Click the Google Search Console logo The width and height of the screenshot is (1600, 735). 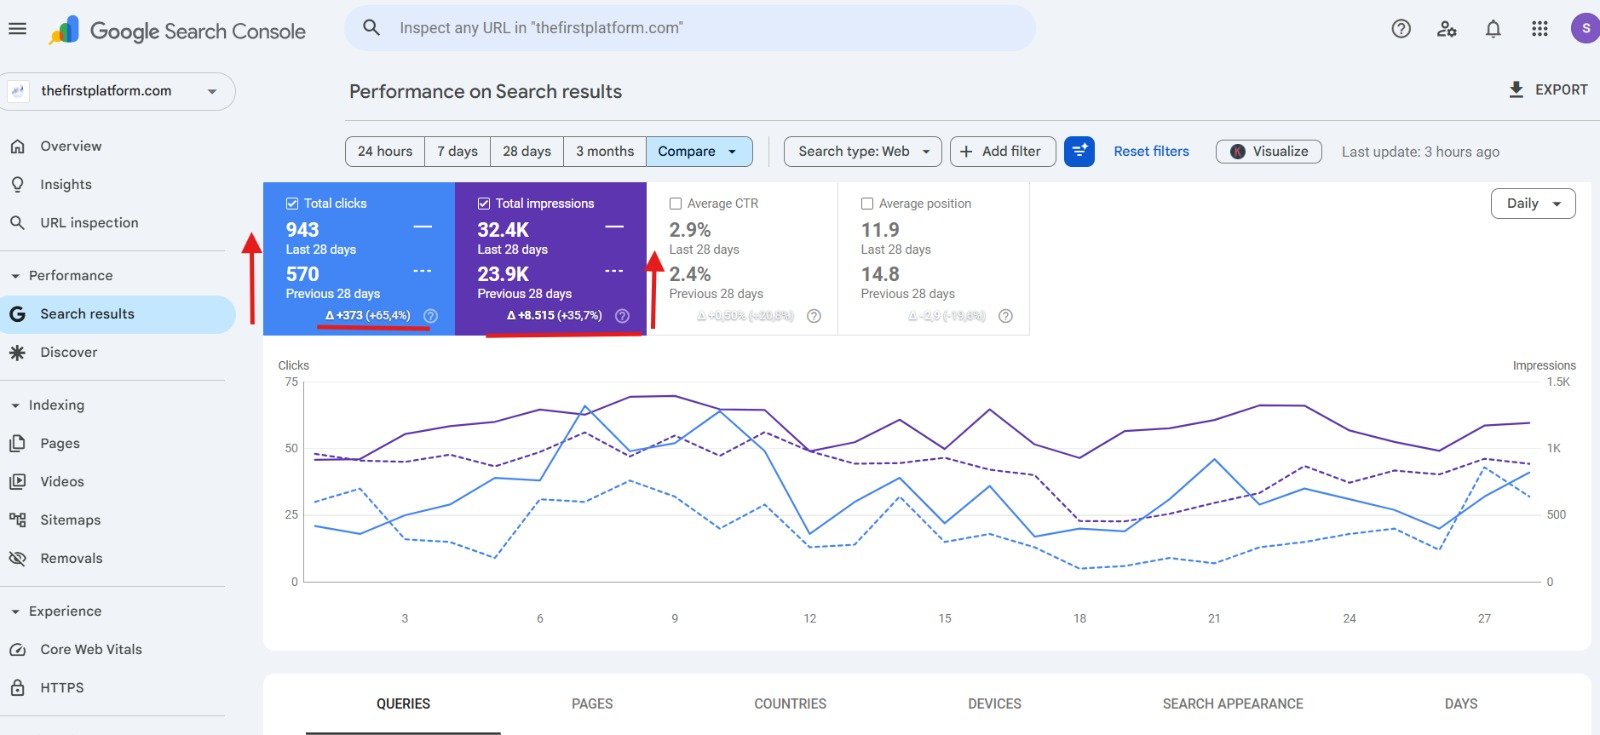pos(178,31)
